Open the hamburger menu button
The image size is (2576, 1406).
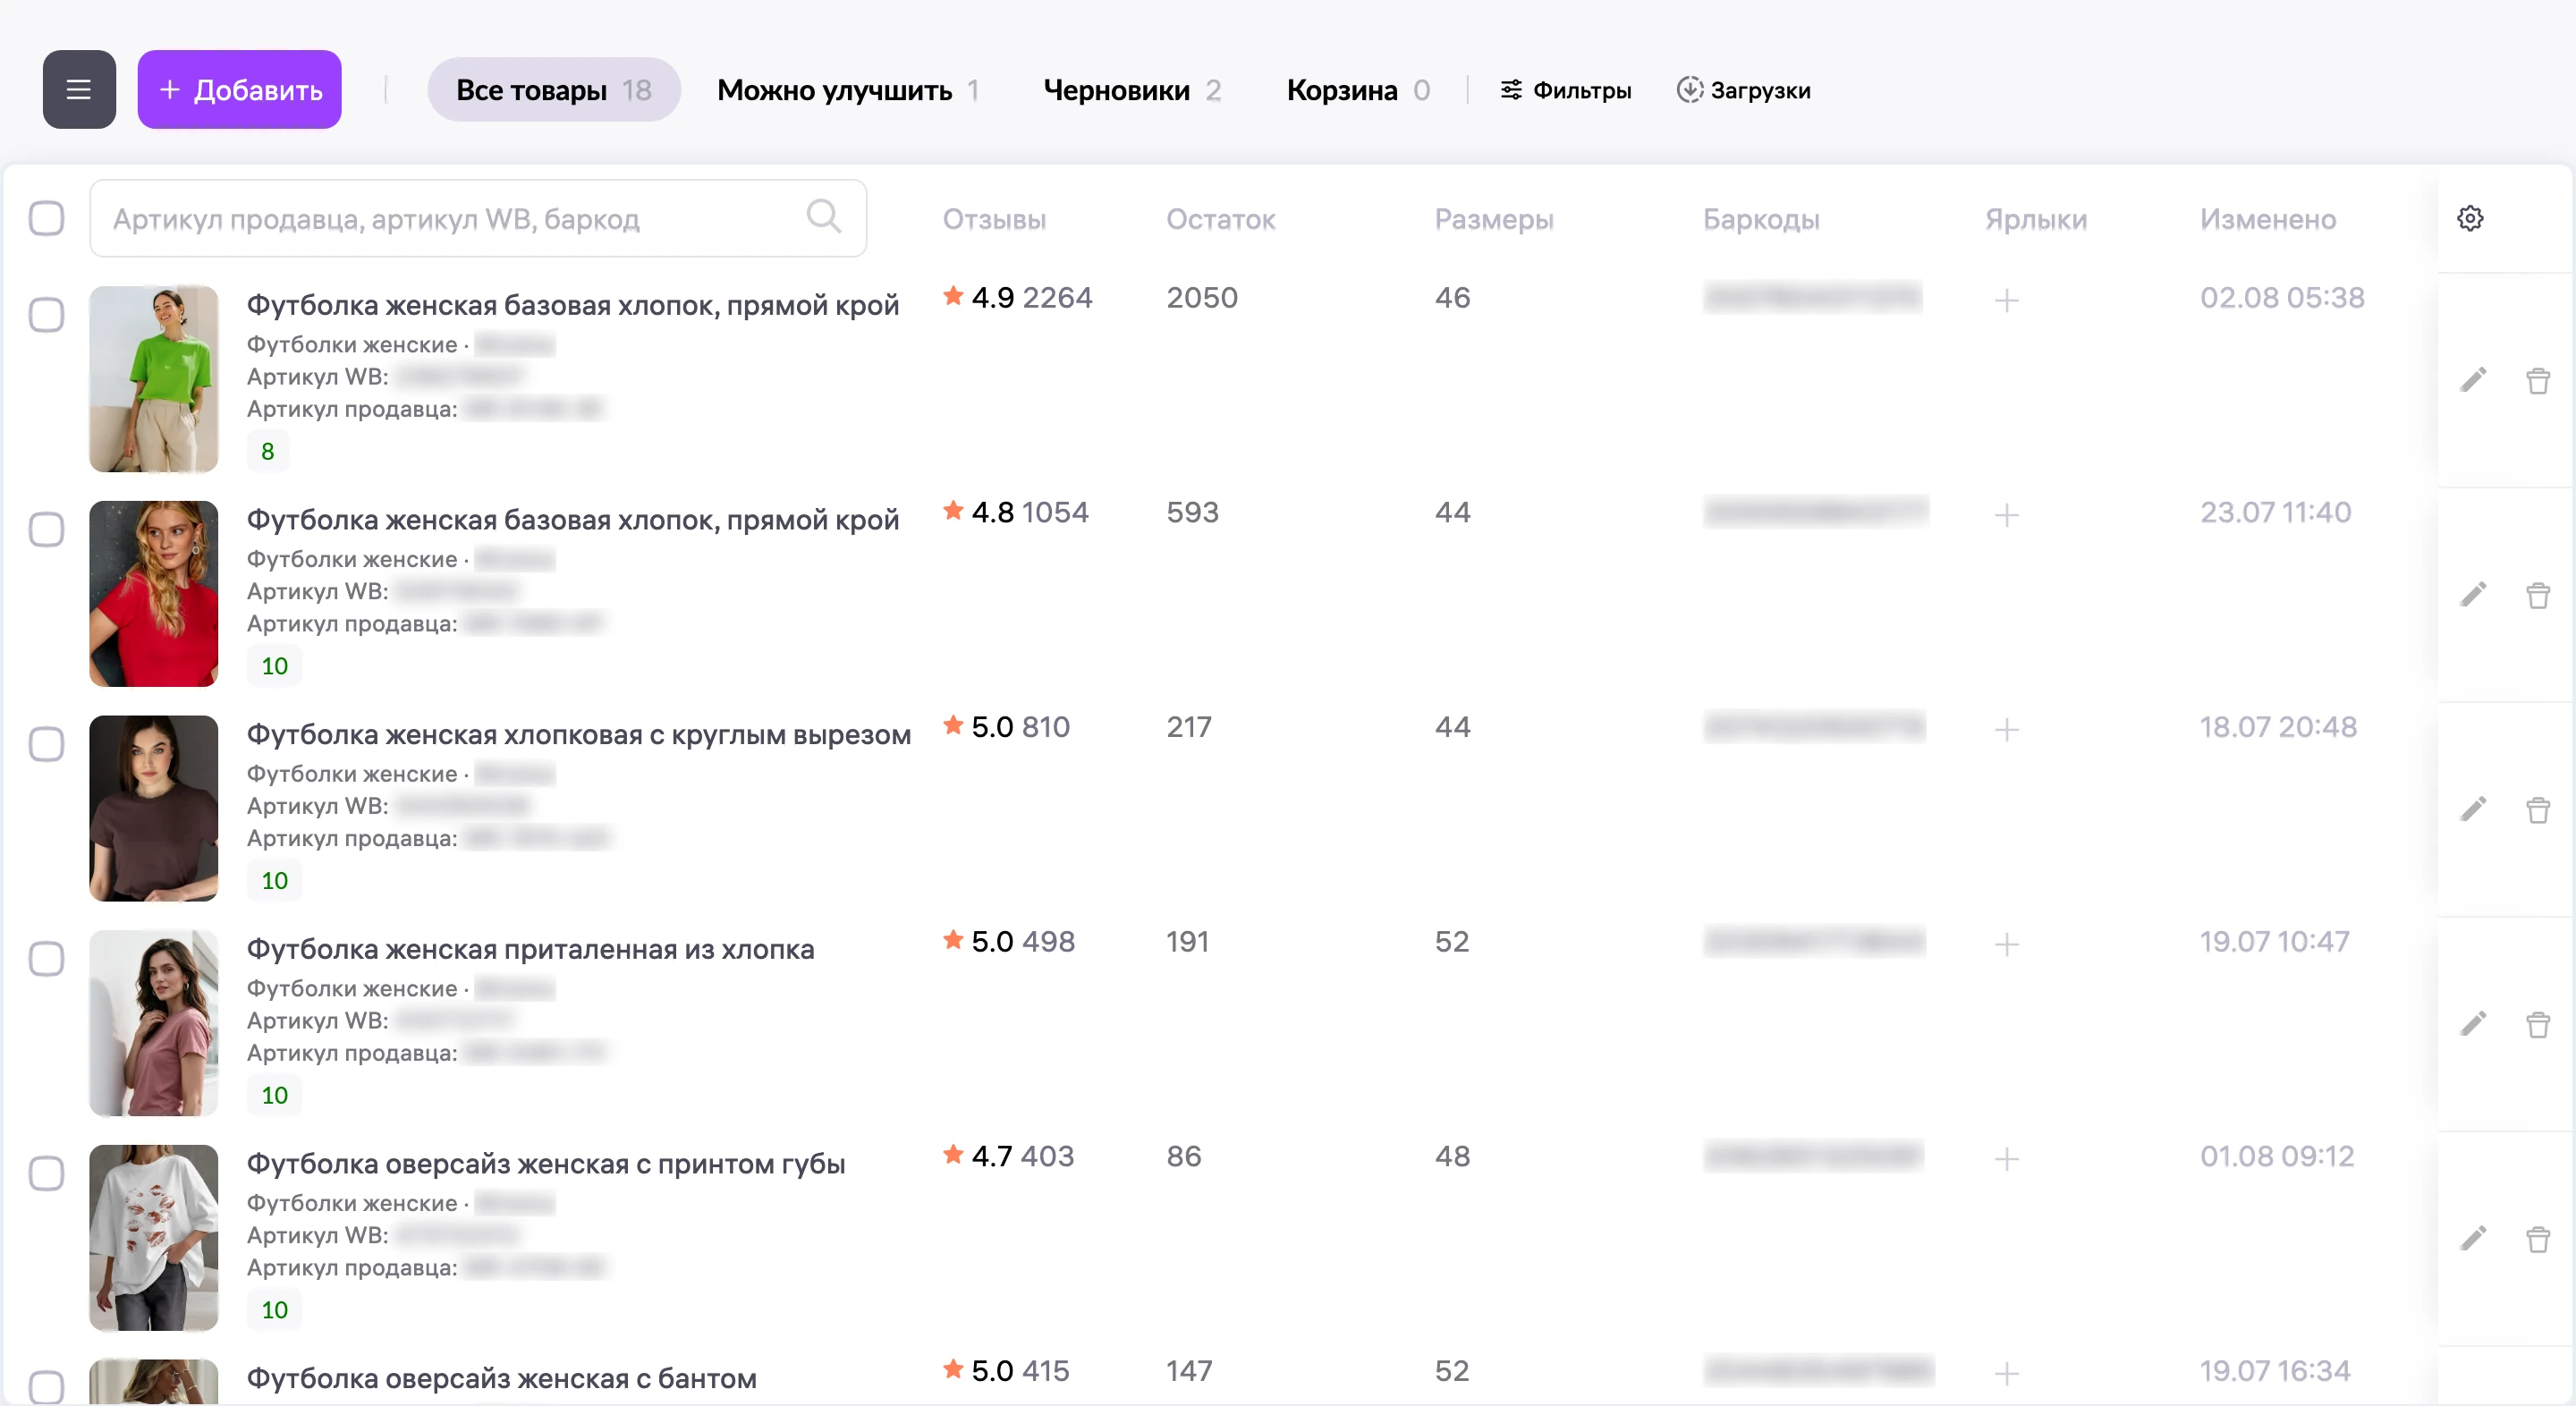click(x=79, y=90)
